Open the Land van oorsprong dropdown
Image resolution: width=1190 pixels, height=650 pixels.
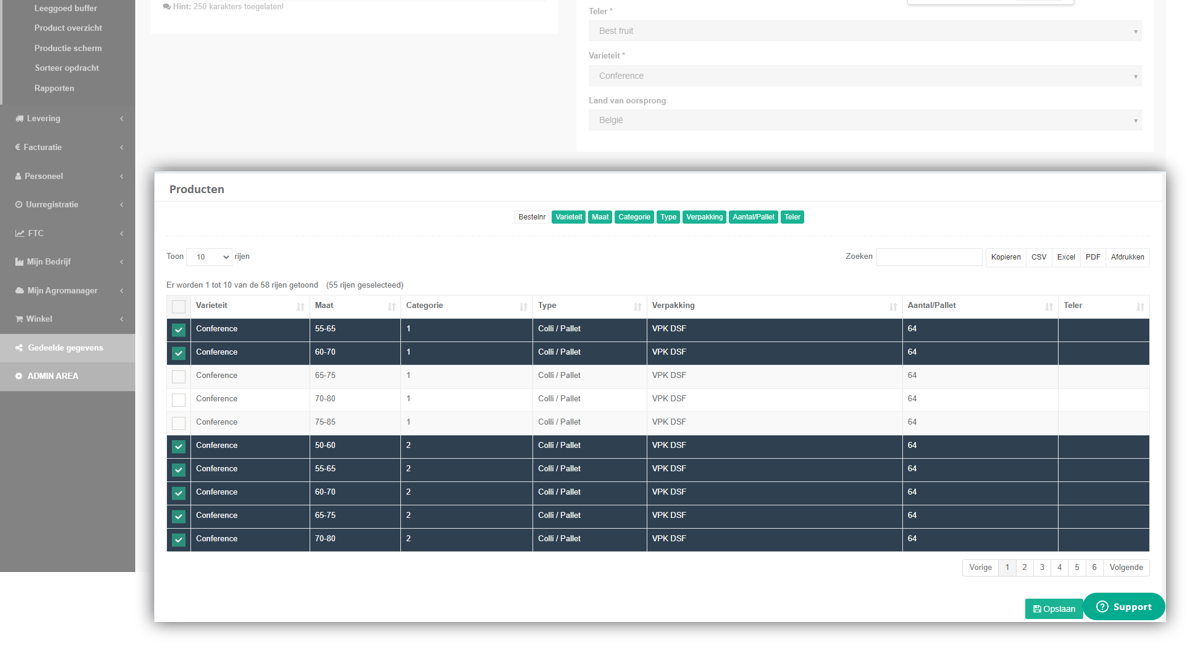(x=865, y=120)
